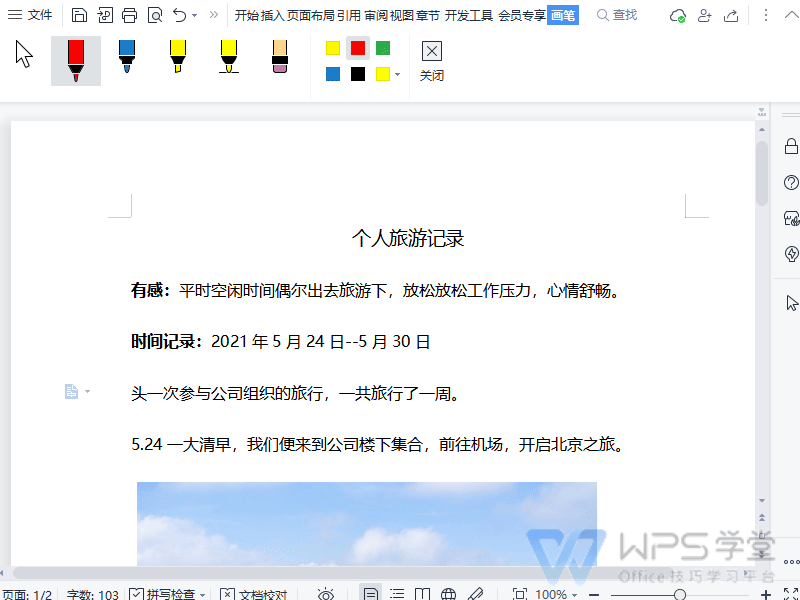The height and width of the screenshot is (600, 800).
Task: Pick the red color swatch
Action: pos(358,48)
